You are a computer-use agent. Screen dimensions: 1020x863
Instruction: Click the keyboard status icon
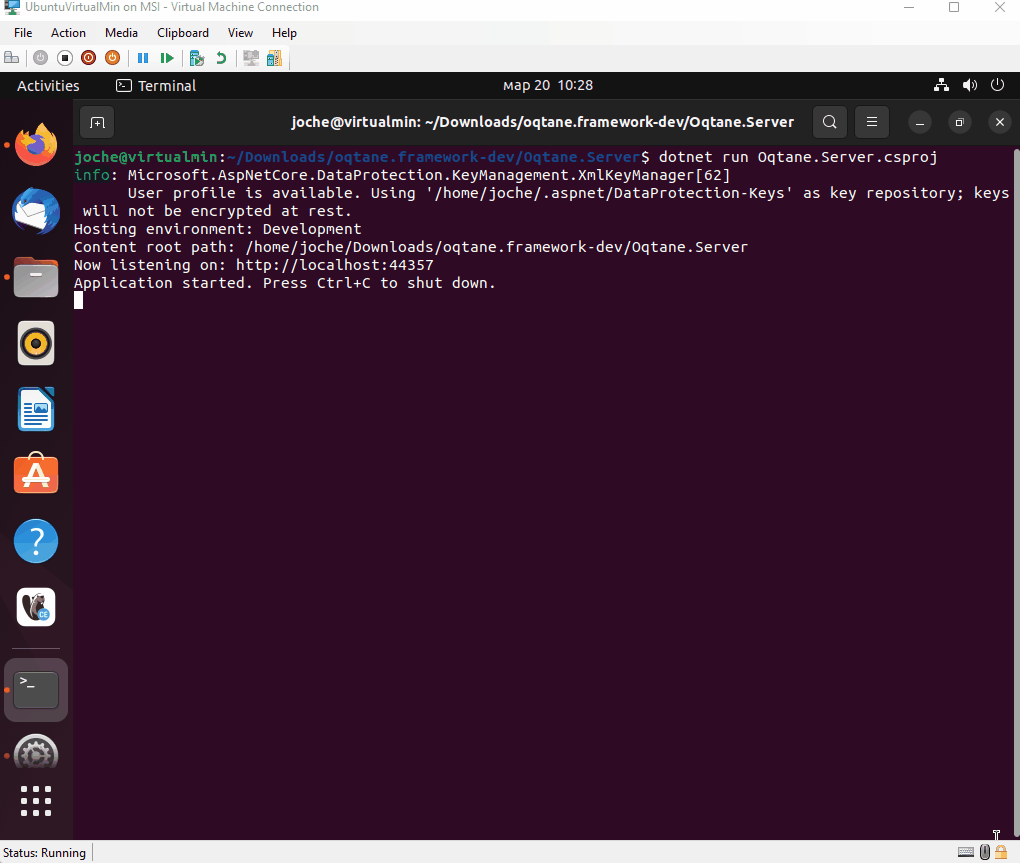pyautogui.click(x=966, y=852)
